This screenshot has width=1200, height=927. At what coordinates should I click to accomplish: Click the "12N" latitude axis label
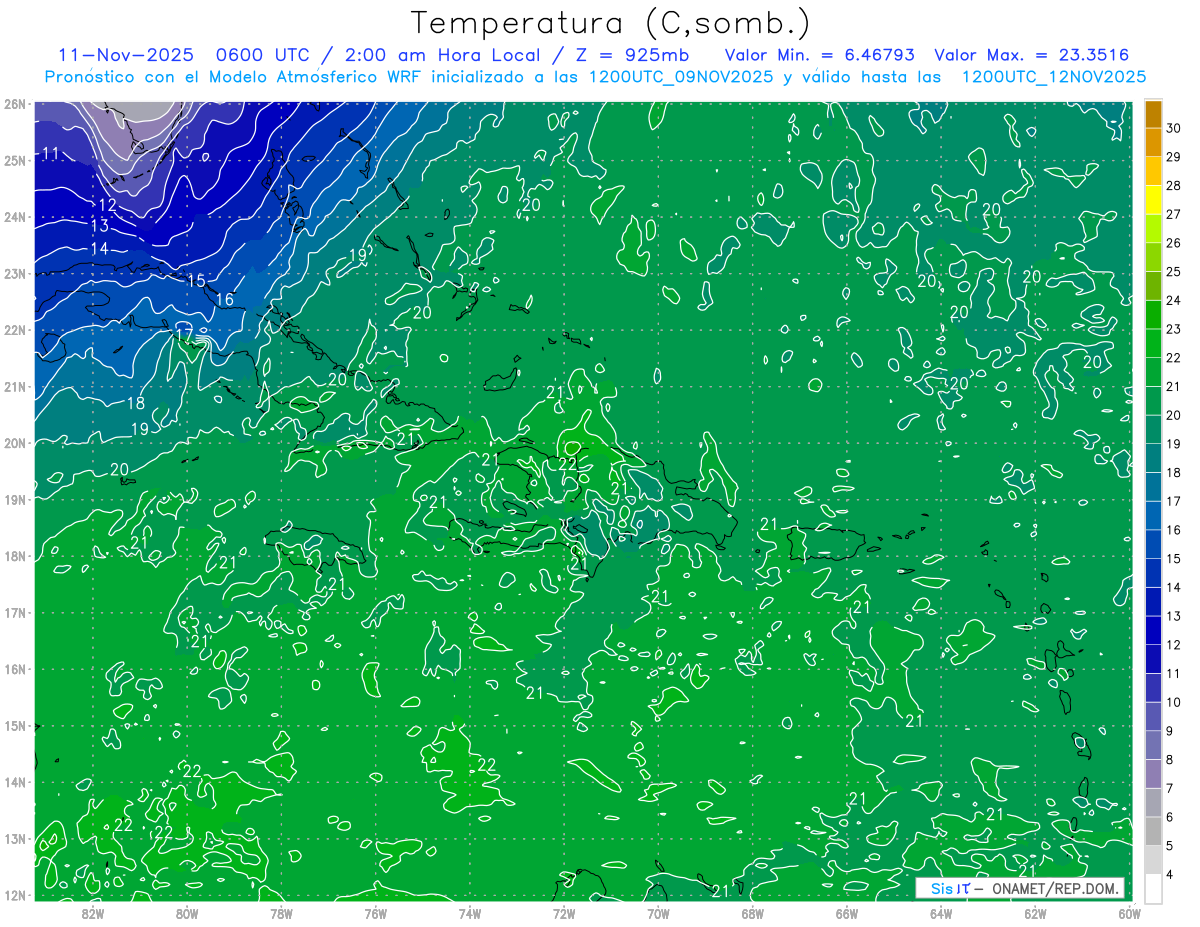[x=14, y=895]
